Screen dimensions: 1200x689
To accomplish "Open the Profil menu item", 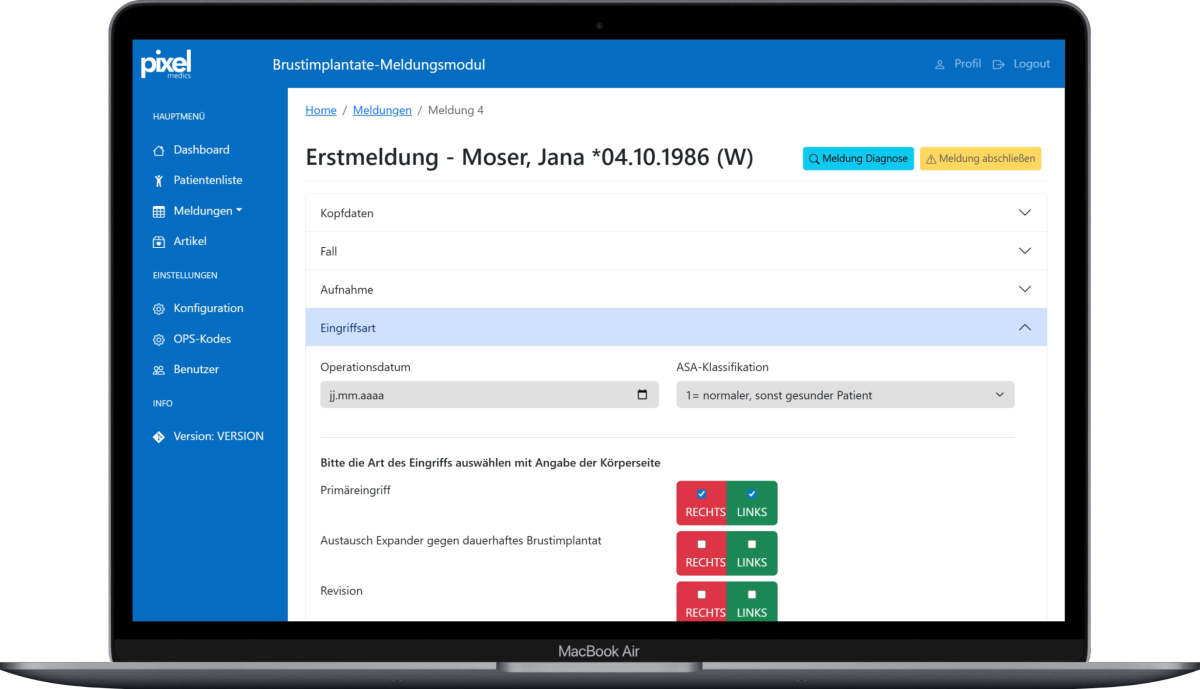I will 958,64.
